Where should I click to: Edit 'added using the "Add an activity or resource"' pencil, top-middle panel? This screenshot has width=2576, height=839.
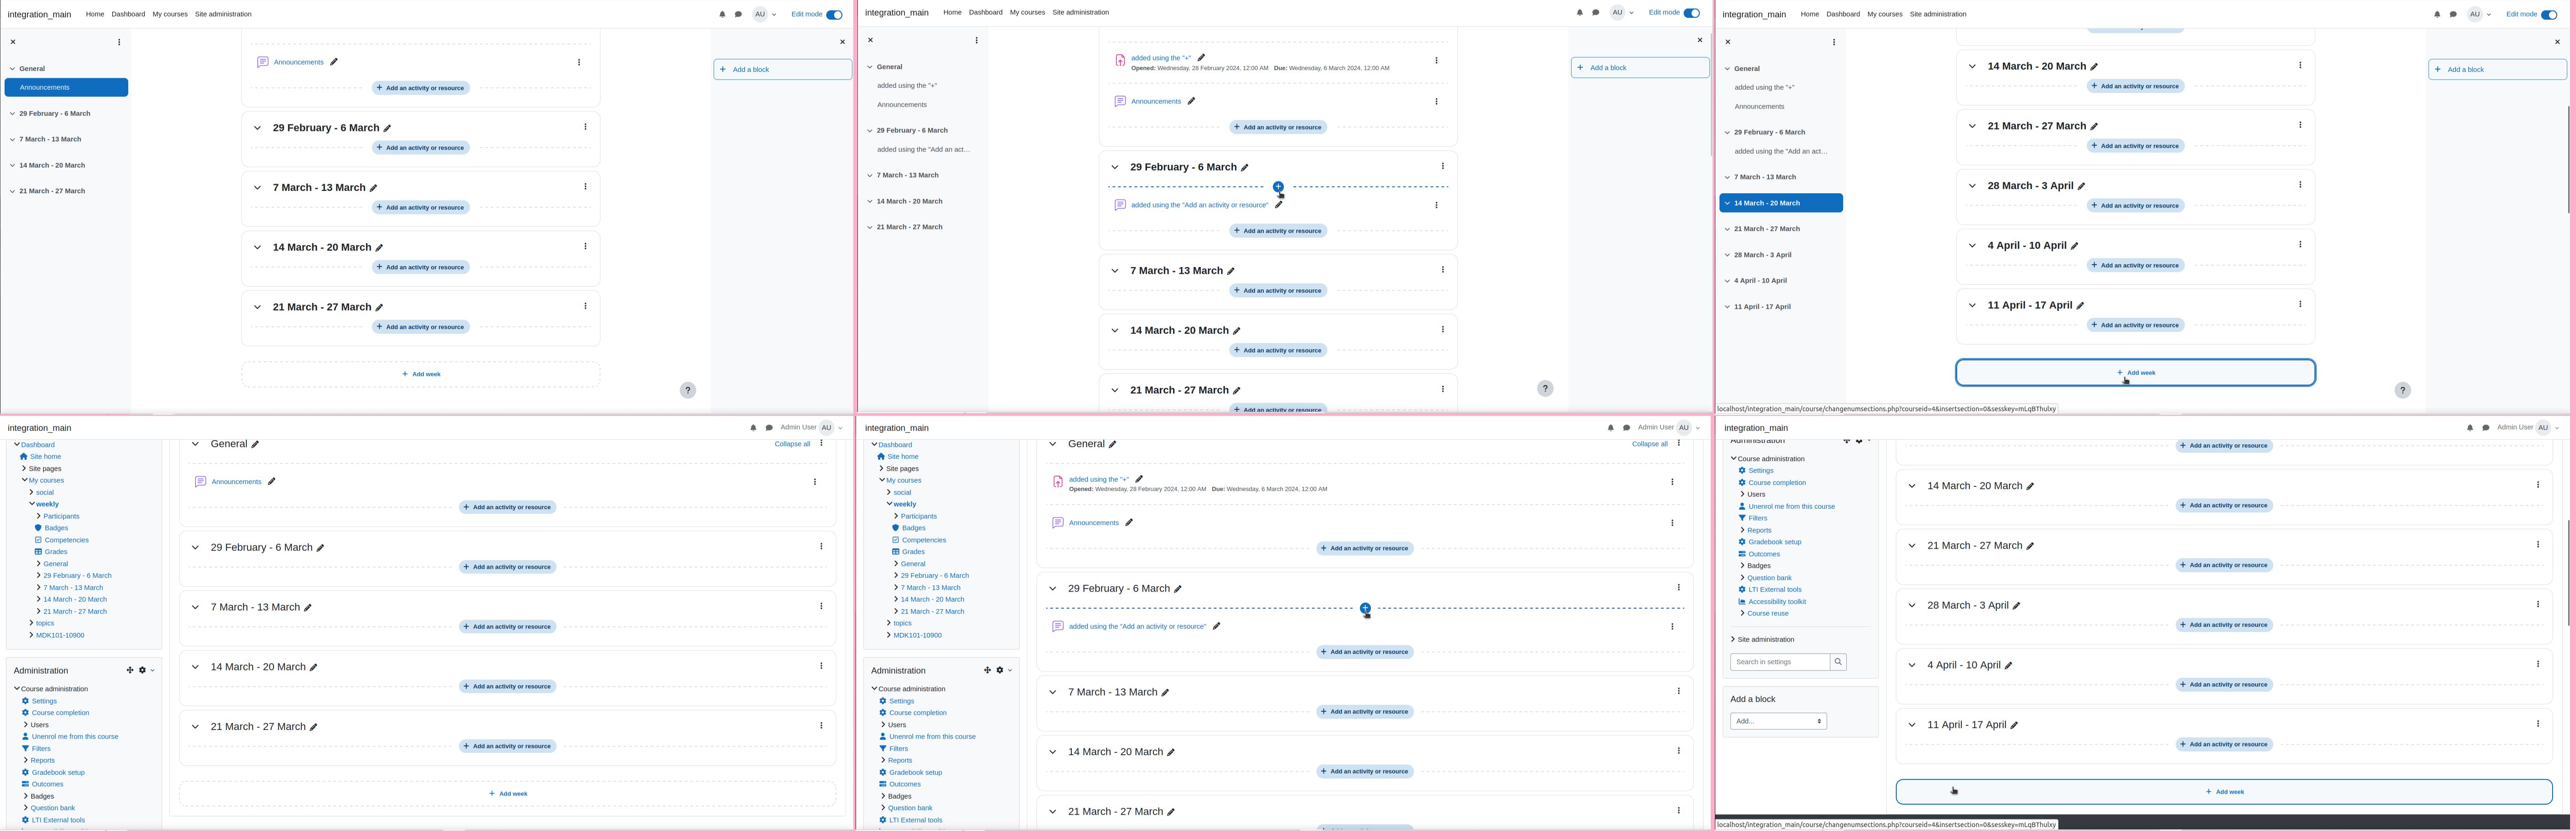click(x=1278, y=205)
